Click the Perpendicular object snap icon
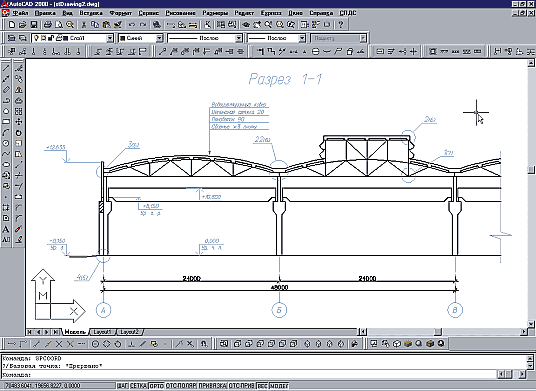Viewport: 536px width, 391px height. point(131,344)
